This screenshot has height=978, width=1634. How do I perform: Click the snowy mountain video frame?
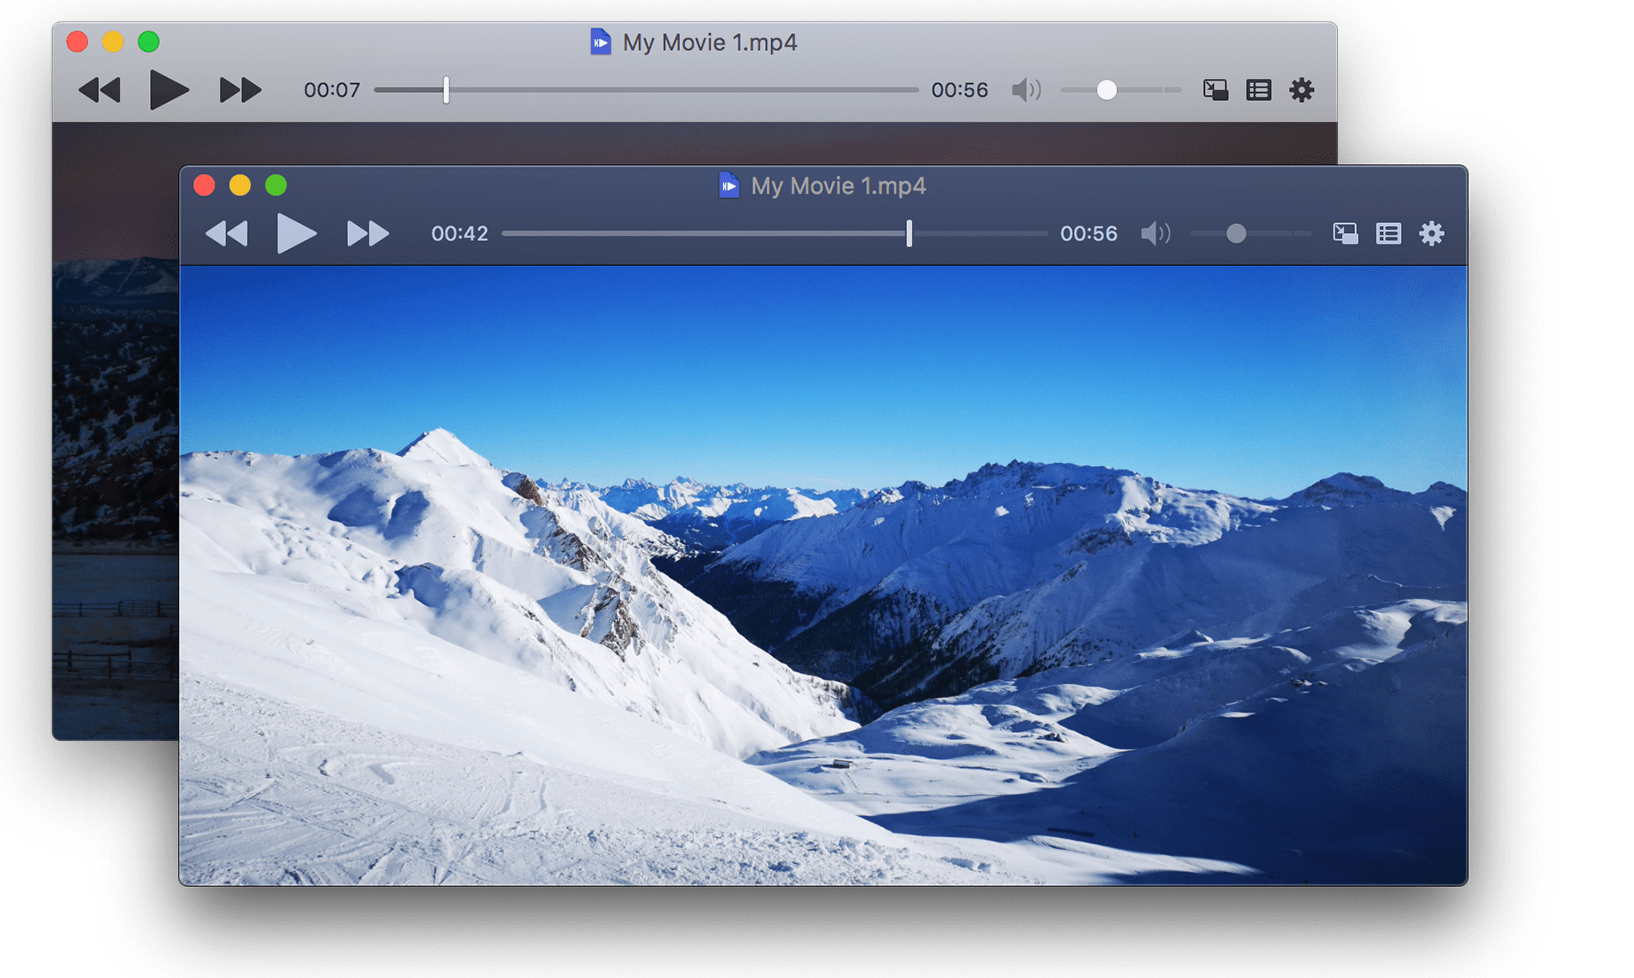[x=822, y=574]
